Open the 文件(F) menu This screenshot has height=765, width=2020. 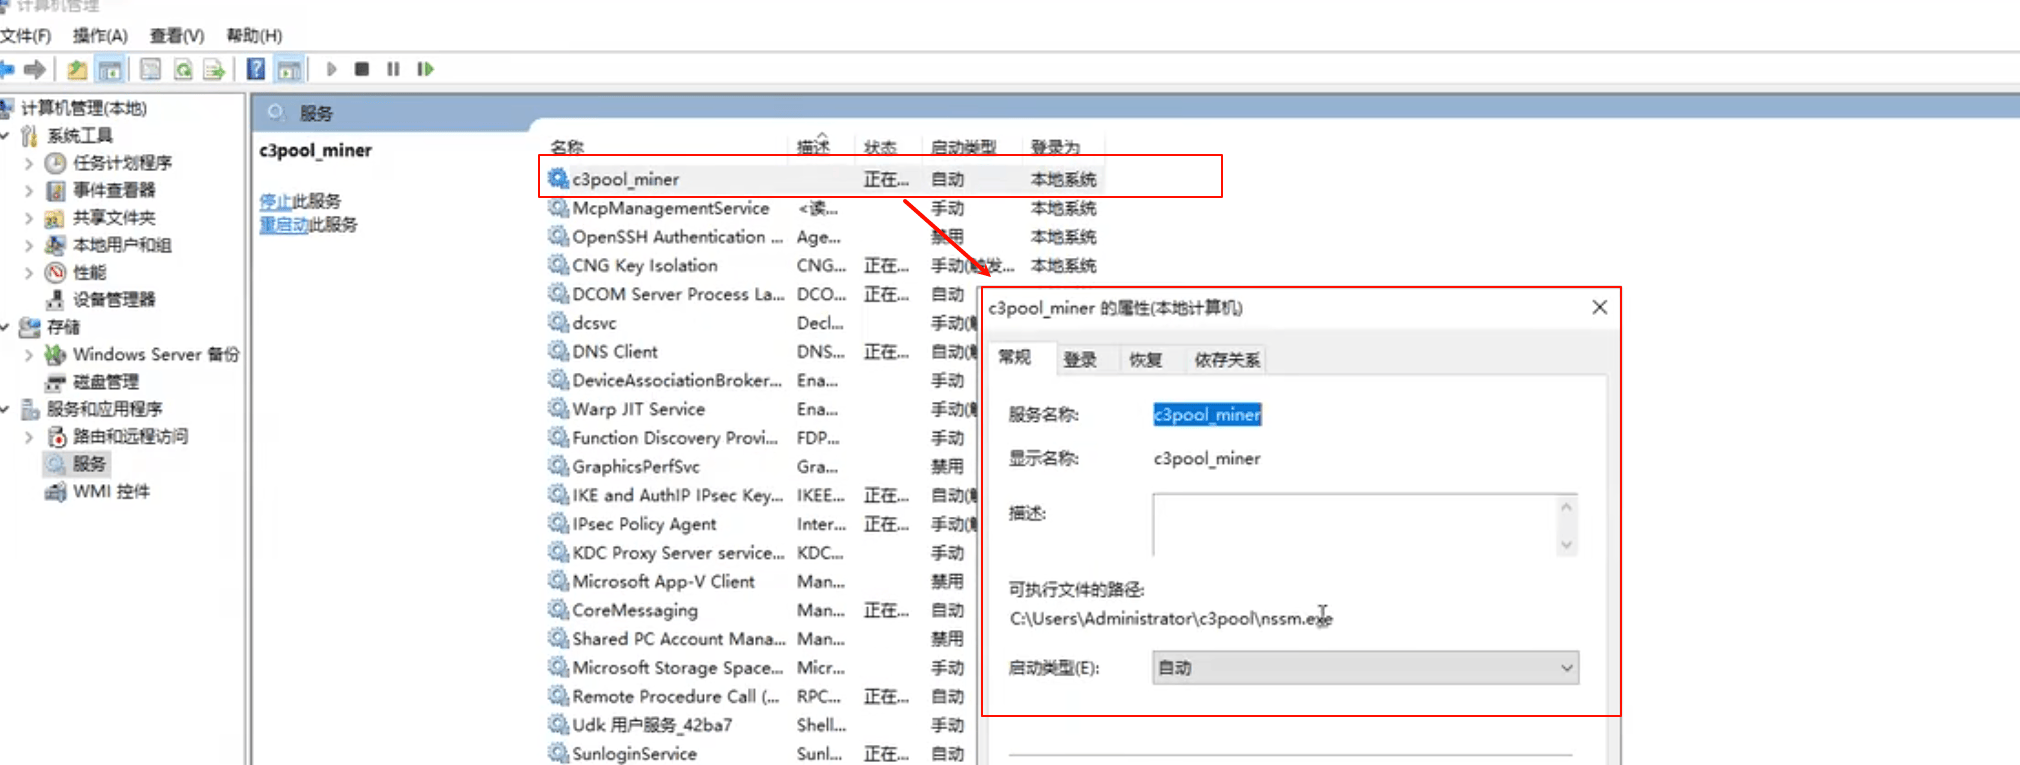26,36
